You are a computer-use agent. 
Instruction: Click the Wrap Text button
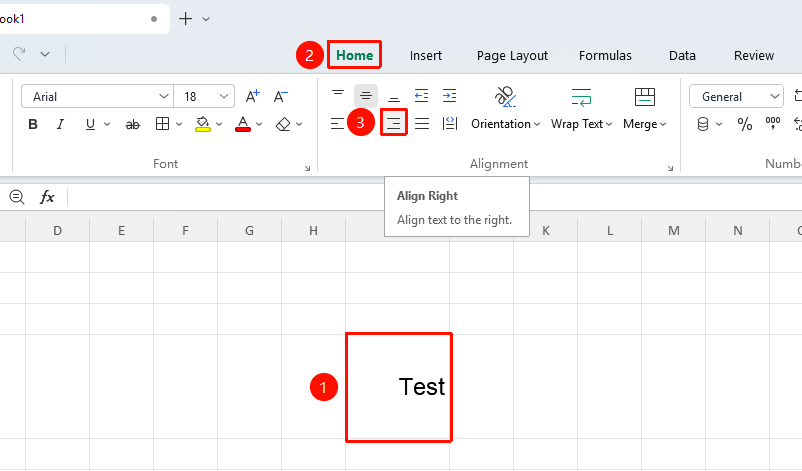pos(581,109)
